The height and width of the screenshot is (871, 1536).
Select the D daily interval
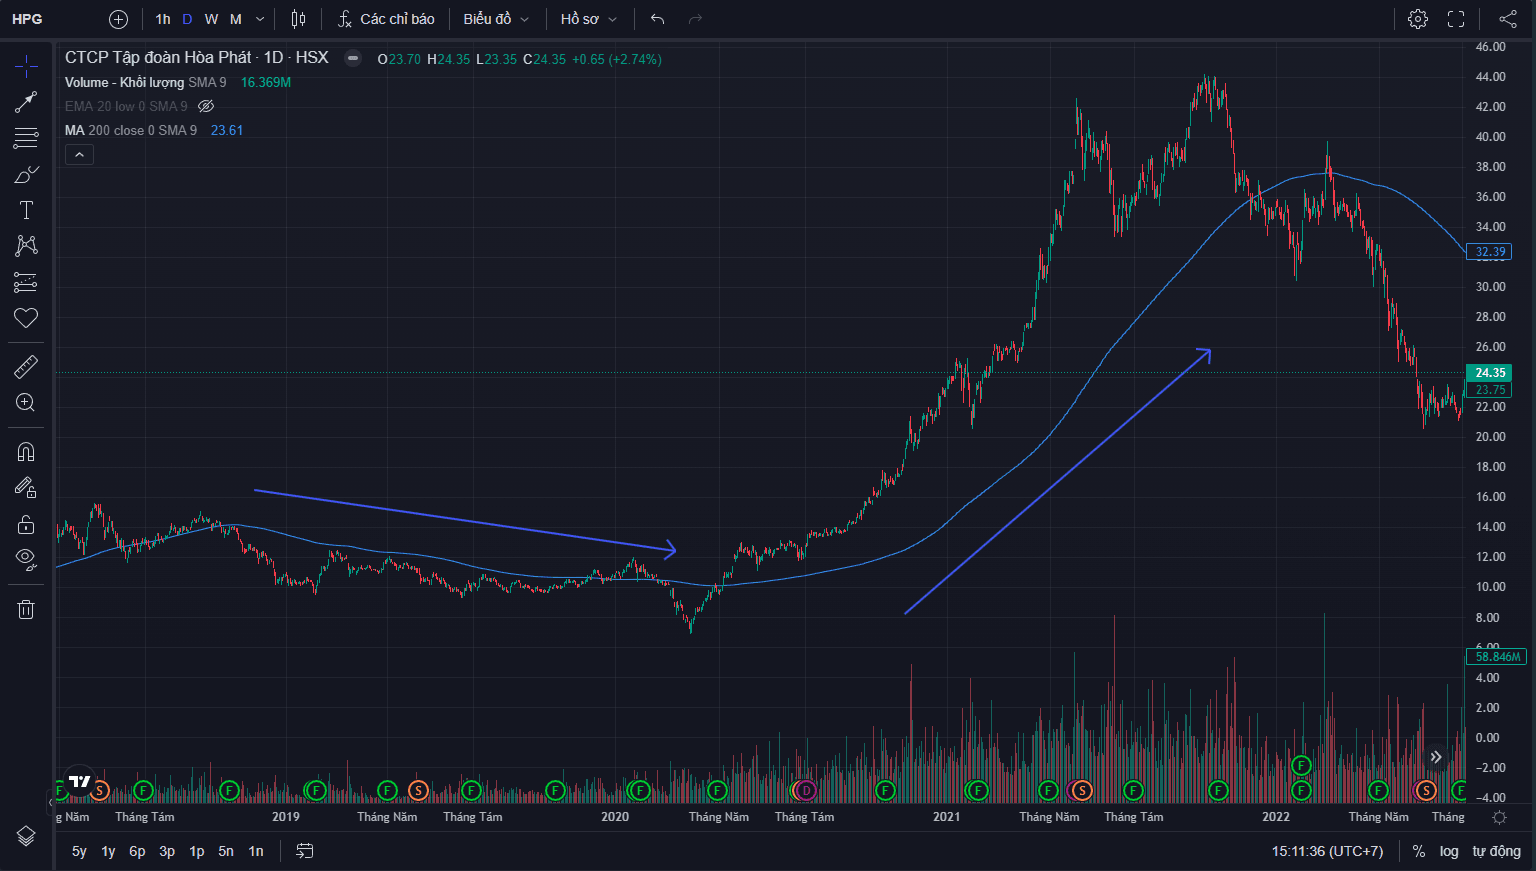pyautogui.click(x=187, y=19)
